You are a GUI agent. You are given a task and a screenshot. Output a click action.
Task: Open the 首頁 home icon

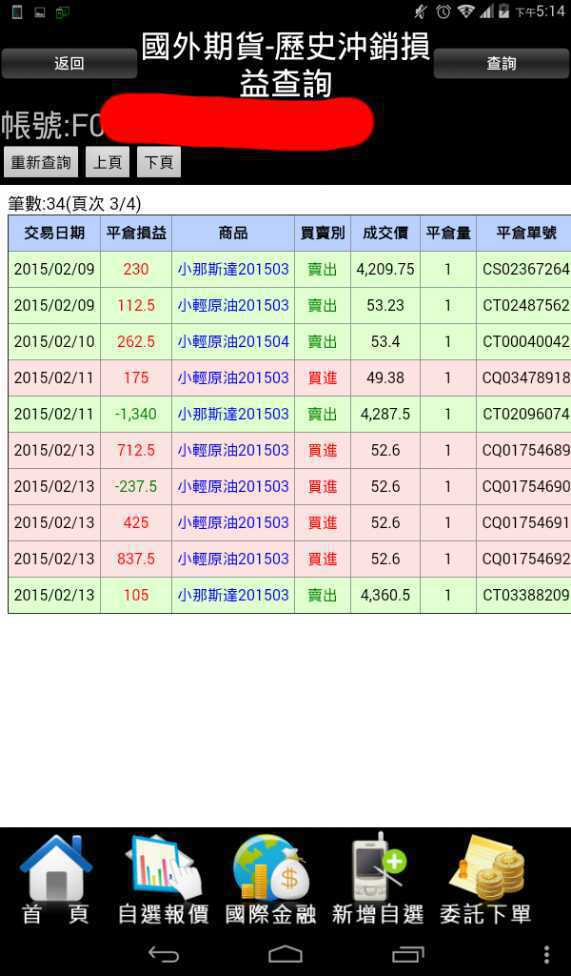tap(55, 868)
